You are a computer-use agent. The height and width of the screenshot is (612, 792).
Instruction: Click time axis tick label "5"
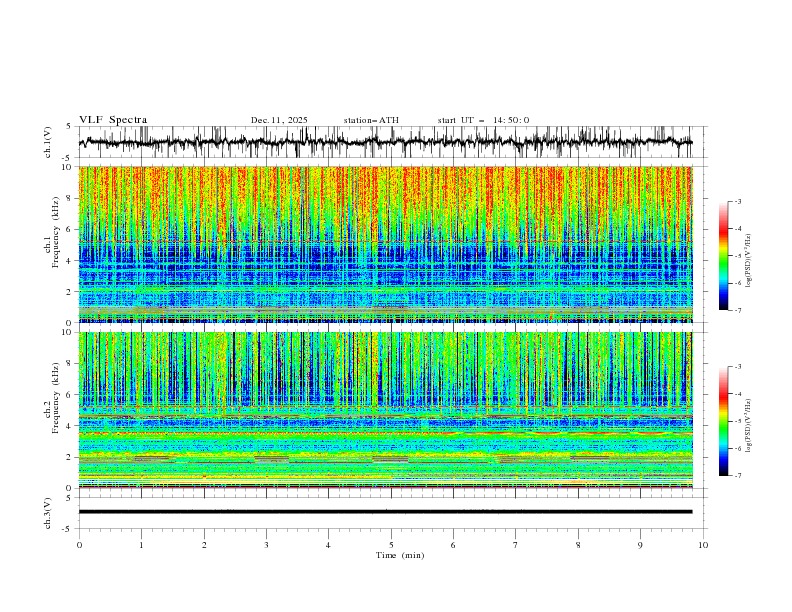click(391, 545)
